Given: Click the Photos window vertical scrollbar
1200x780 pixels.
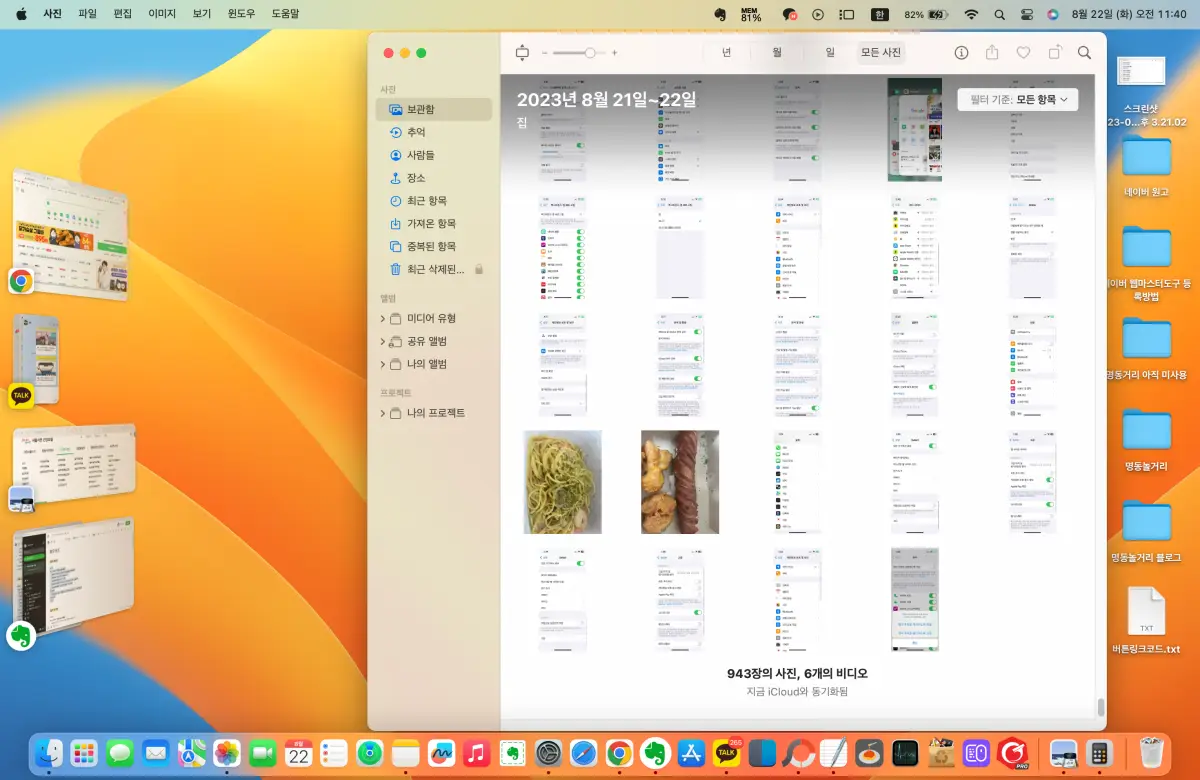Looking at the screenshot, I should point(1101,707).
